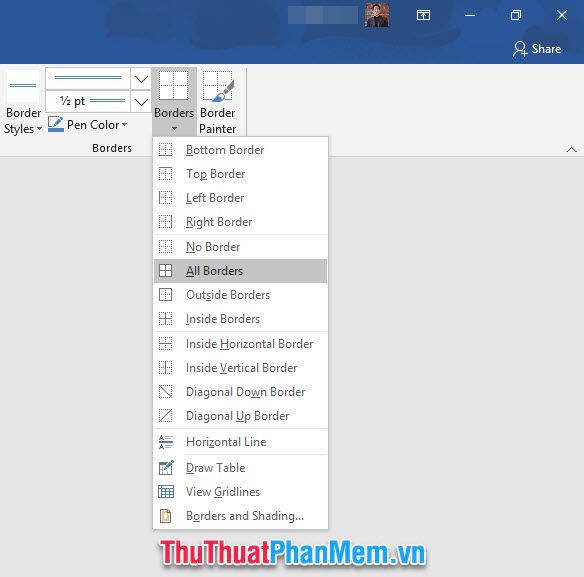Choose Draw Table menu entry

(x=241, y=467)
